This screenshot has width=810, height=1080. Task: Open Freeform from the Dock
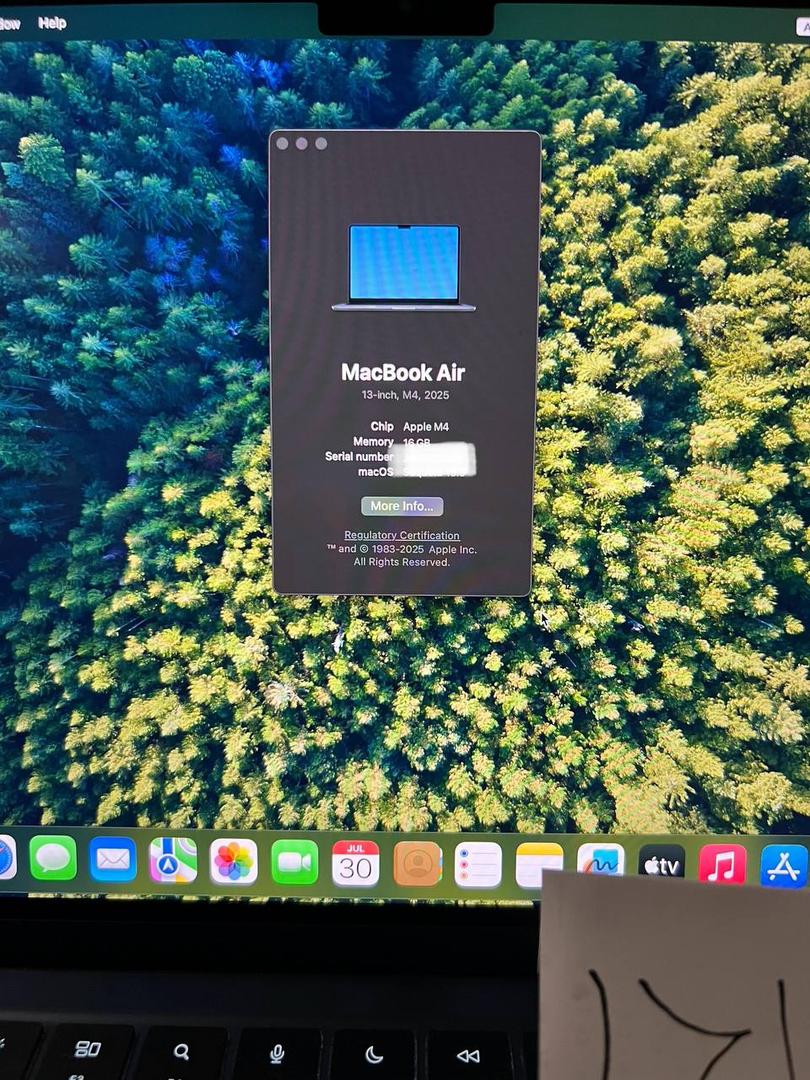pos(601,859)
